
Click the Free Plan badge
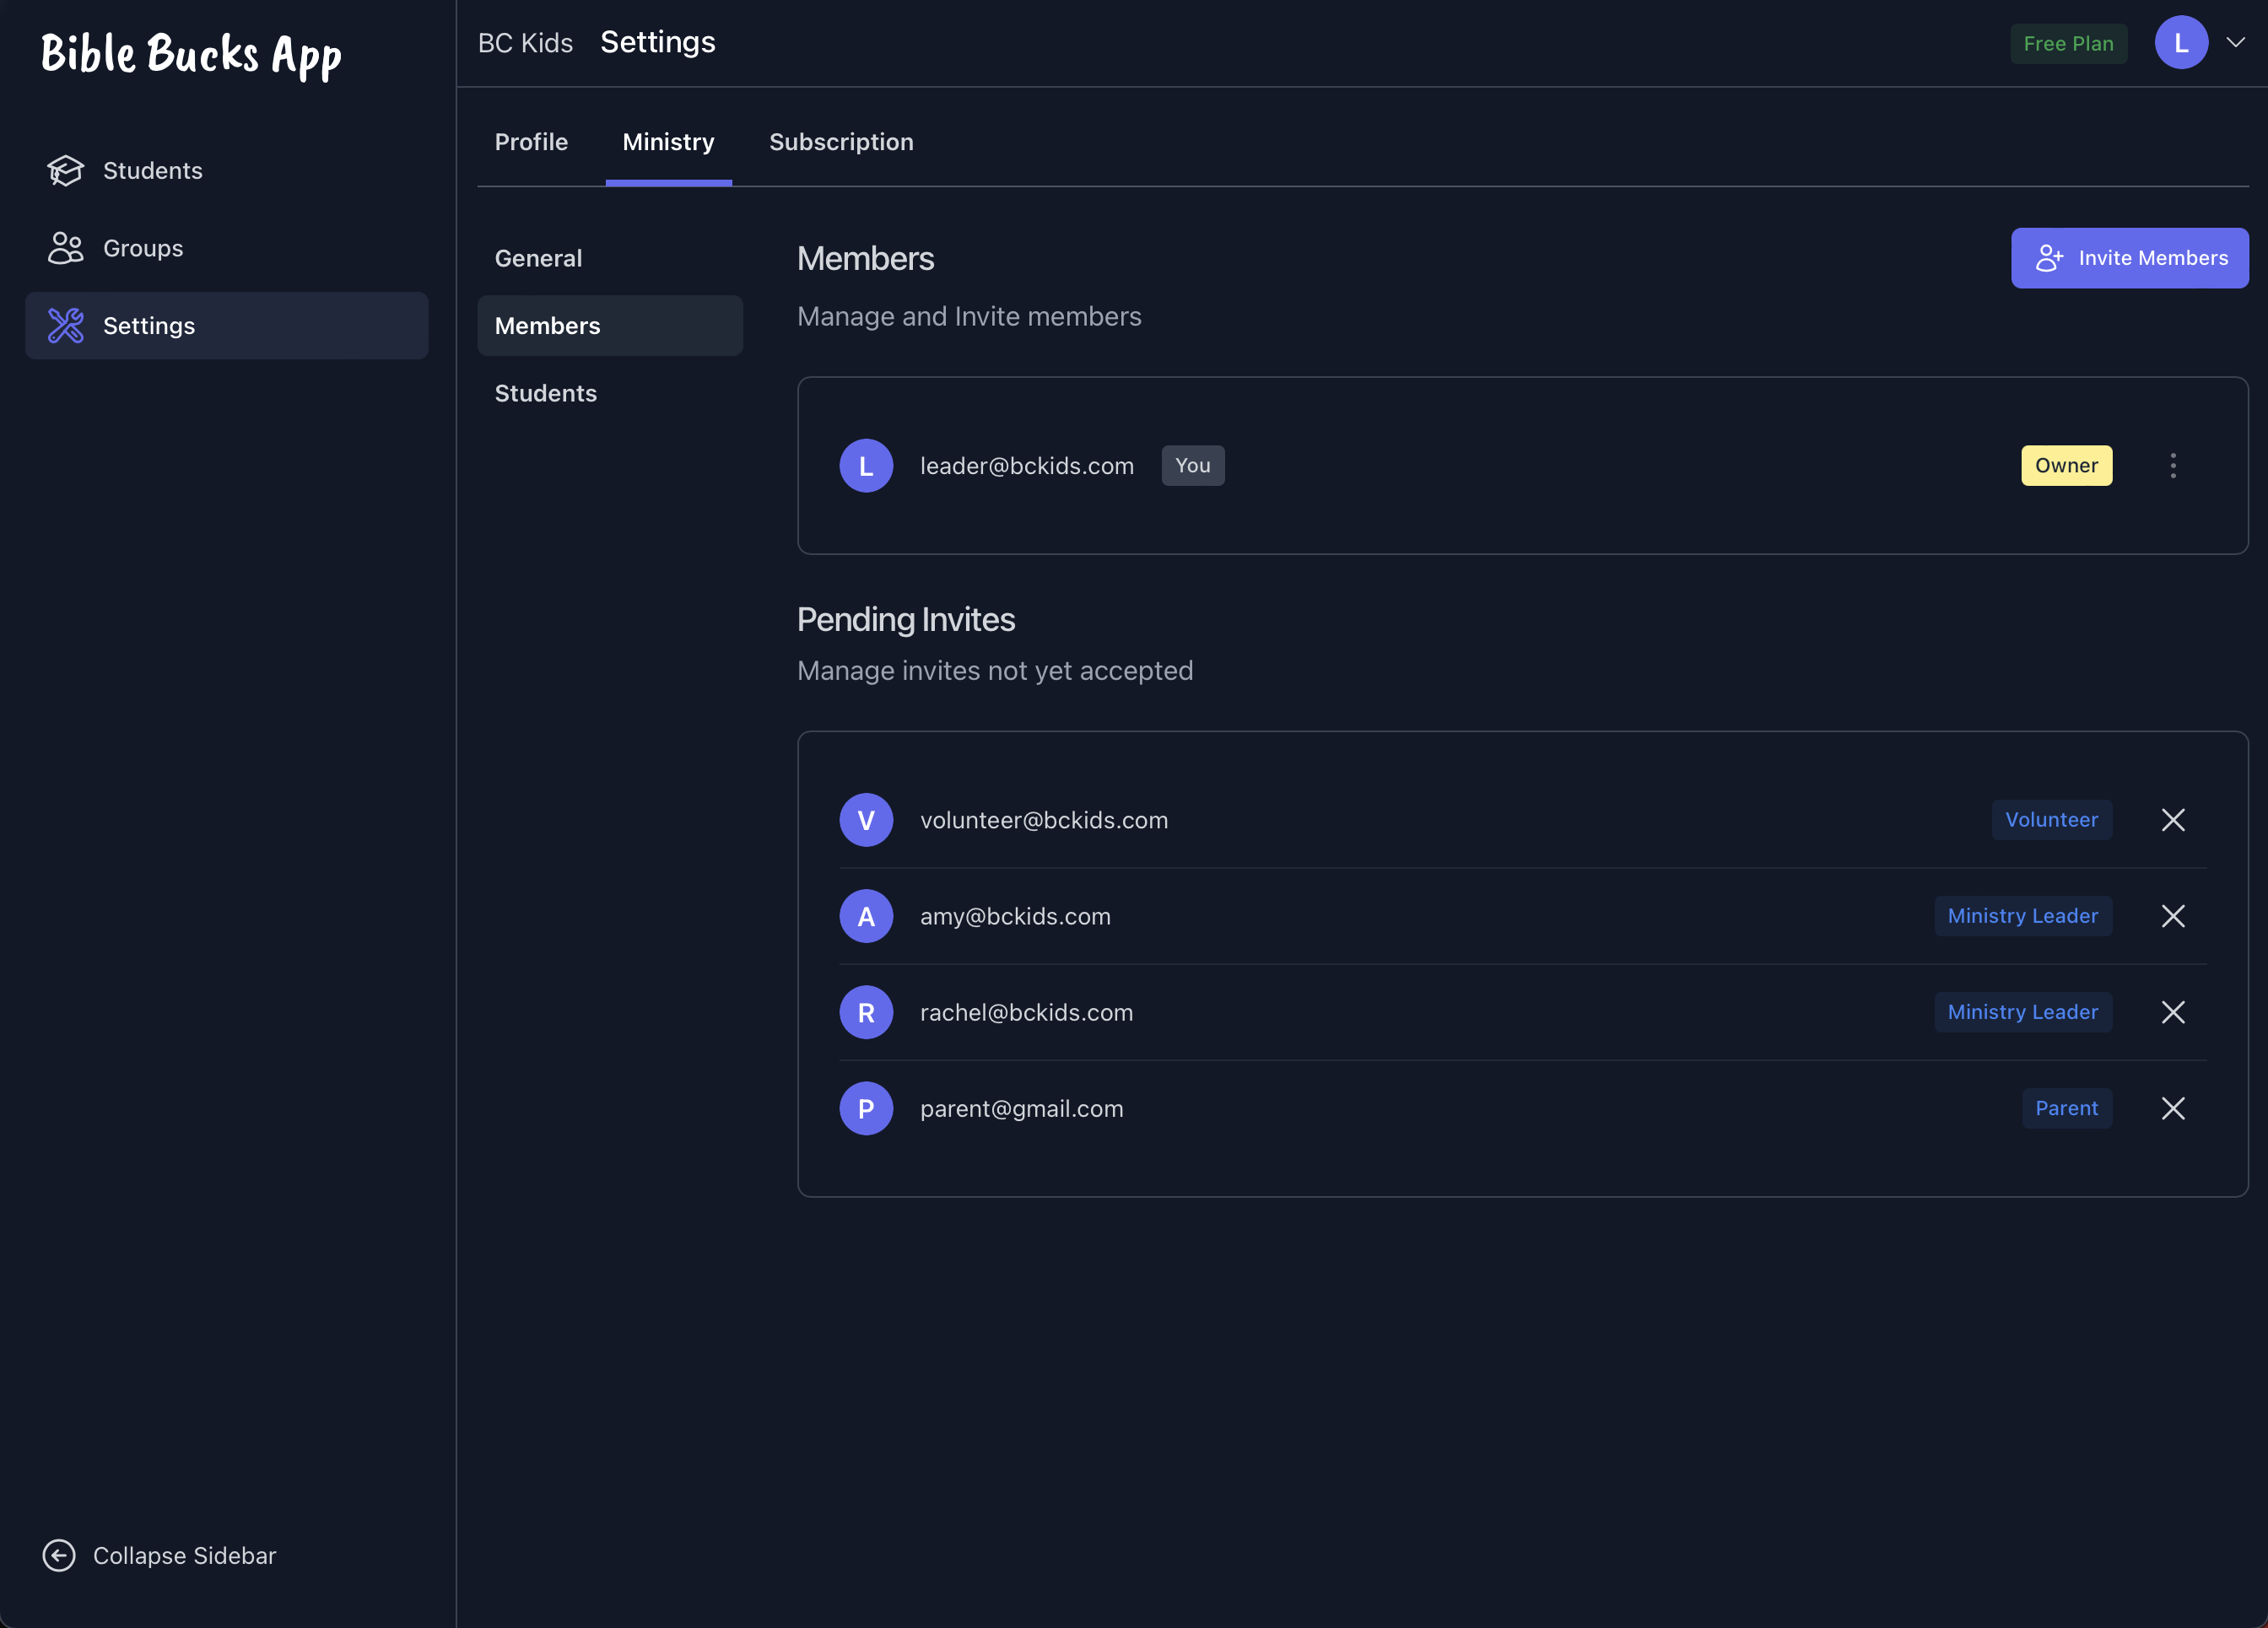coord(2067,44)
